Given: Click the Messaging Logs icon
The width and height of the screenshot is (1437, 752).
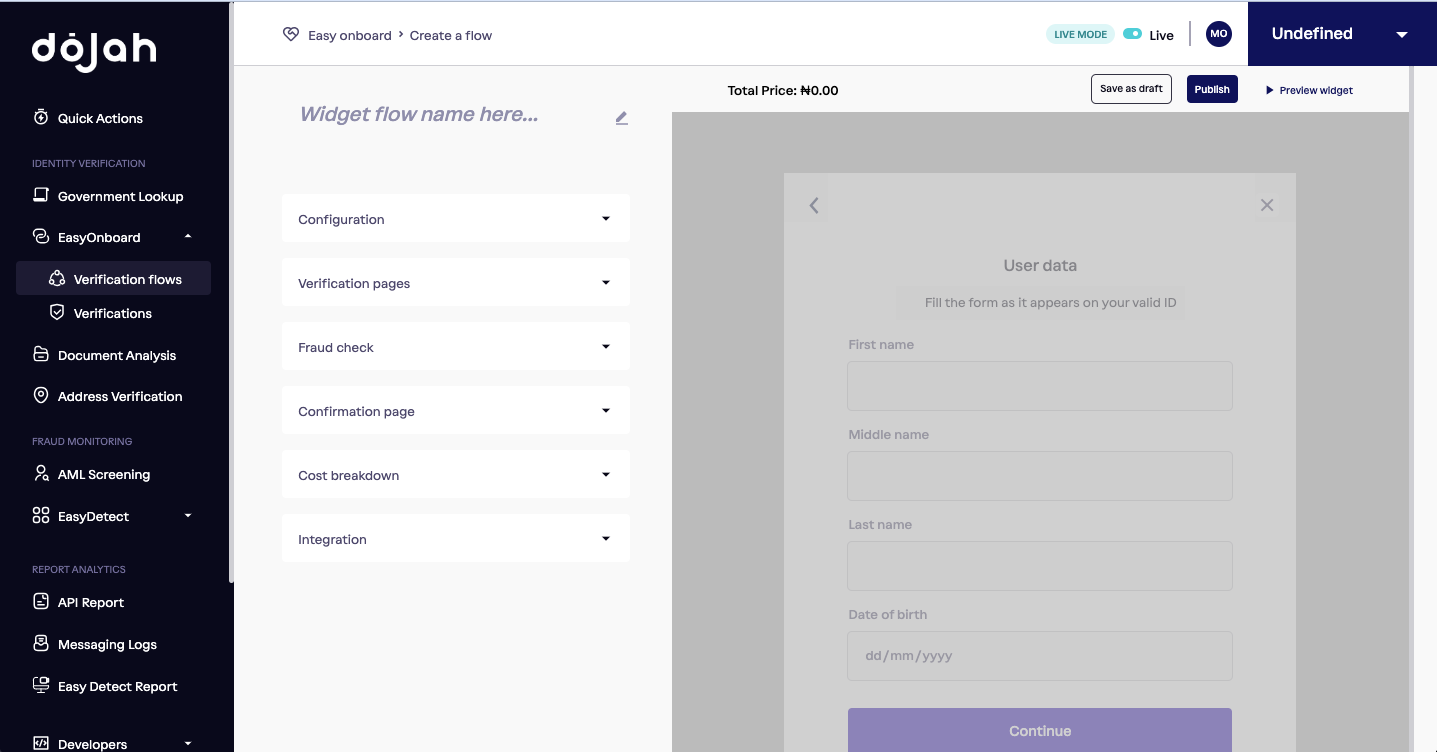Looking at the screenshot, I should (x=41, y=644).
